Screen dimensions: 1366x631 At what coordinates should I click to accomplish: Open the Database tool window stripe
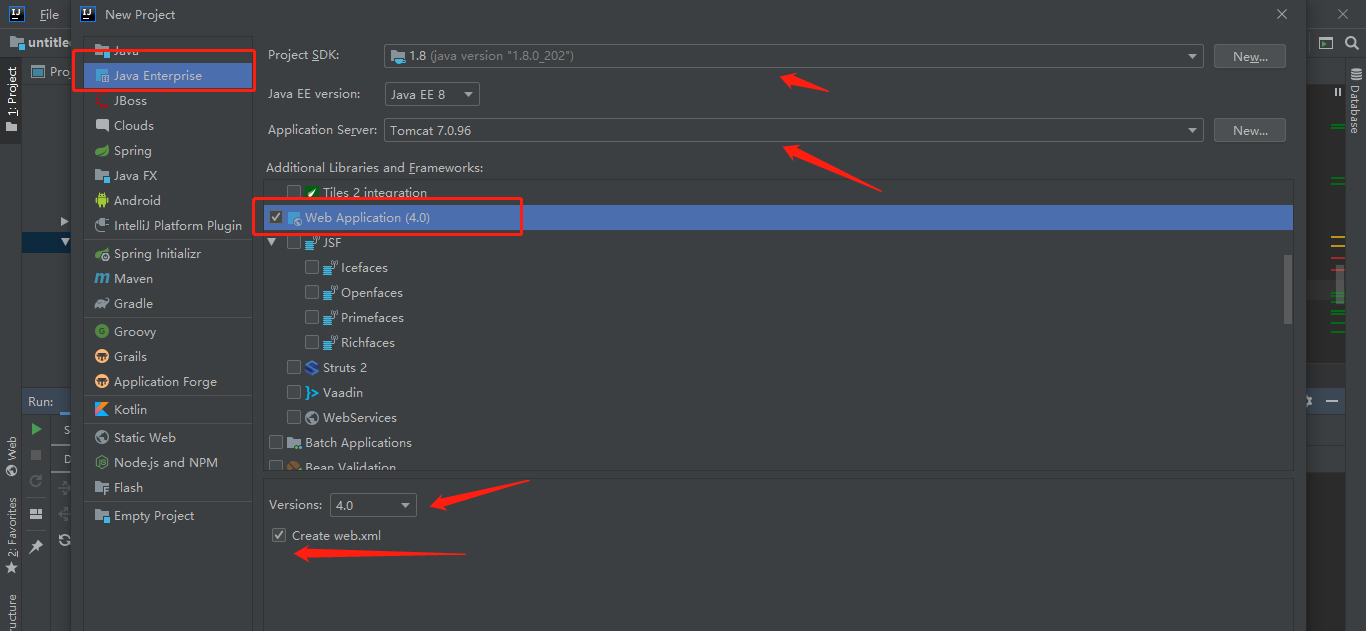(1355, 102)
